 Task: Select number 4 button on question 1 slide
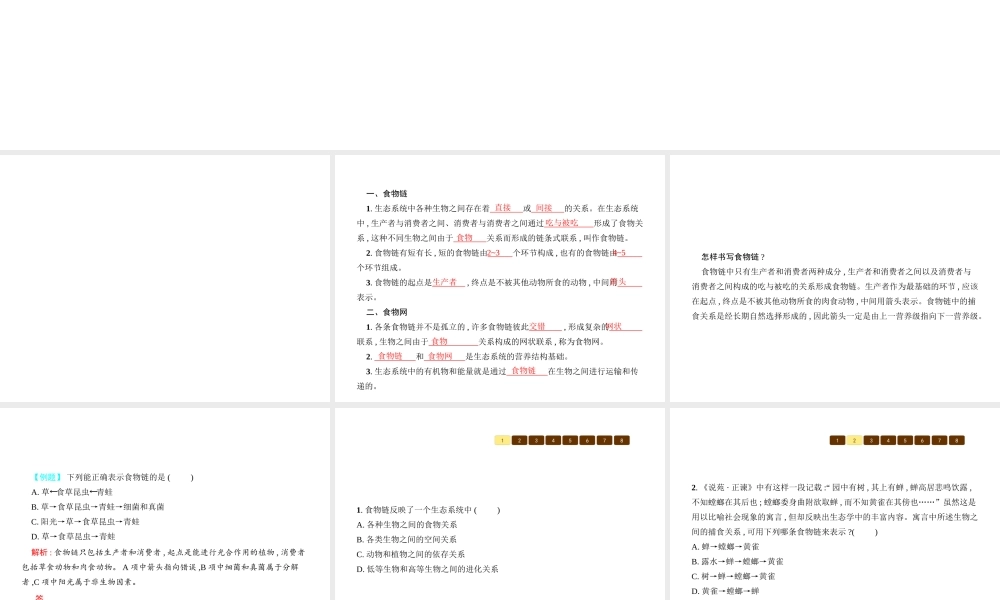[x=554, y=440]
